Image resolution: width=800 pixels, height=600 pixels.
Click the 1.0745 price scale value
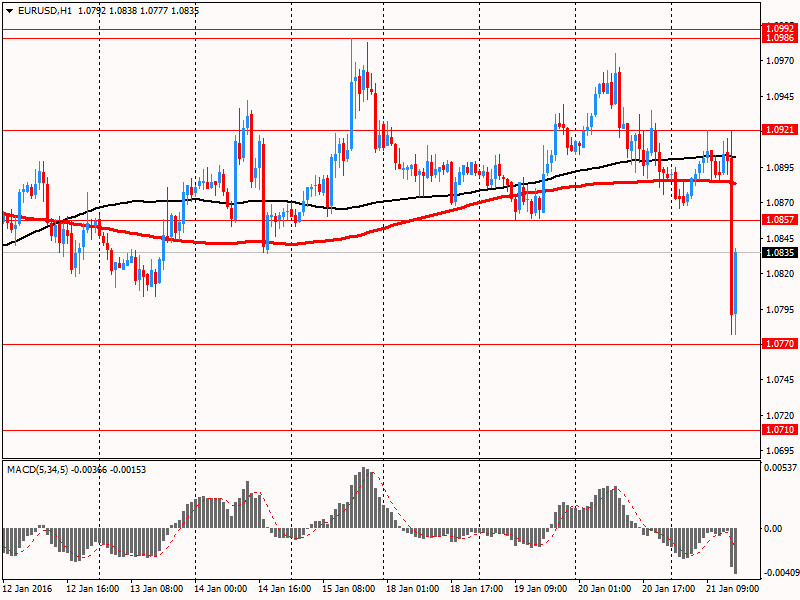pyautogui.click(x=779, y=380)
